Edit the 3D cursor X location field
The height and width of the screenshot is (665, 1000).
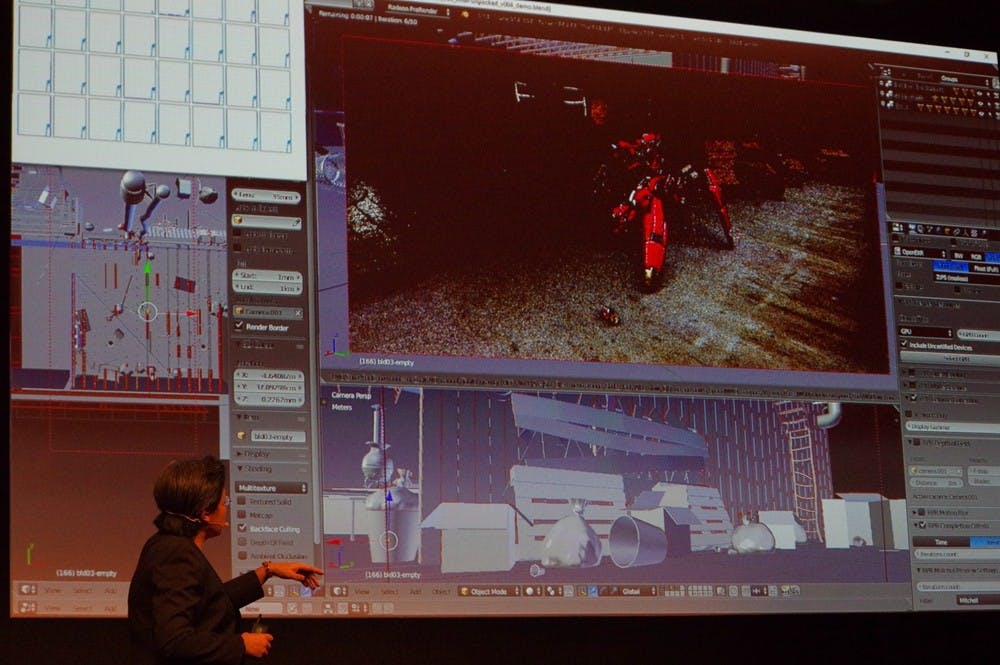pos(268,376)
